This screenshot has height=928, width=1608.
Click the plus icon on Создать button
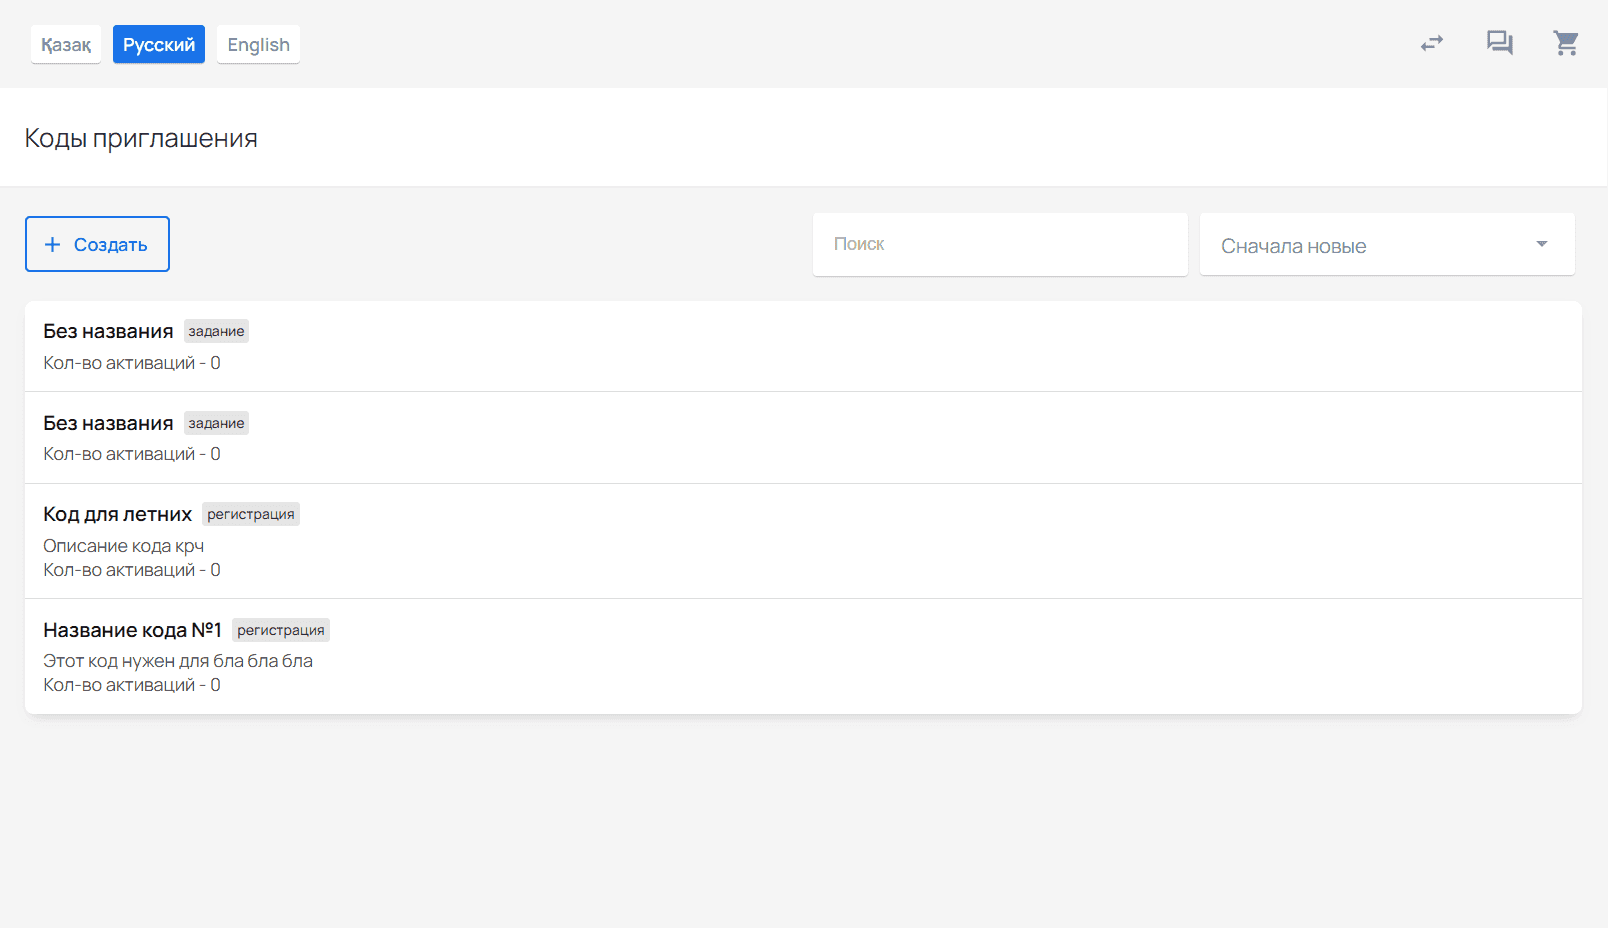point(53,244)
